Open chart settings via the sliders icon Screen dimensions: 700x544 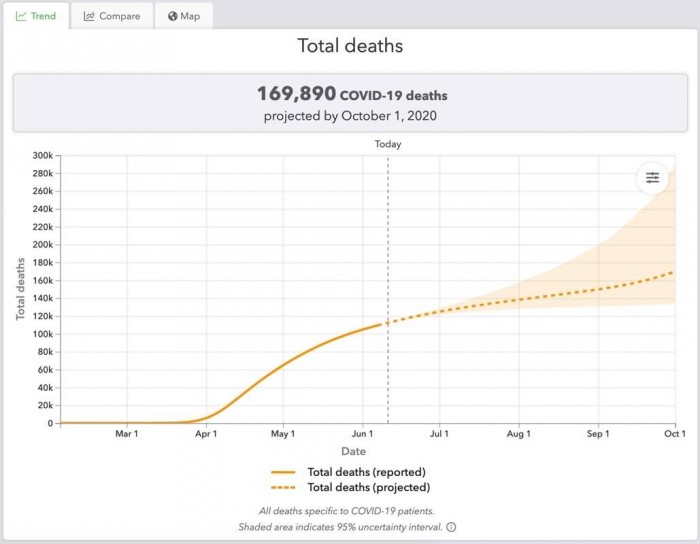[x=652, y=178]
